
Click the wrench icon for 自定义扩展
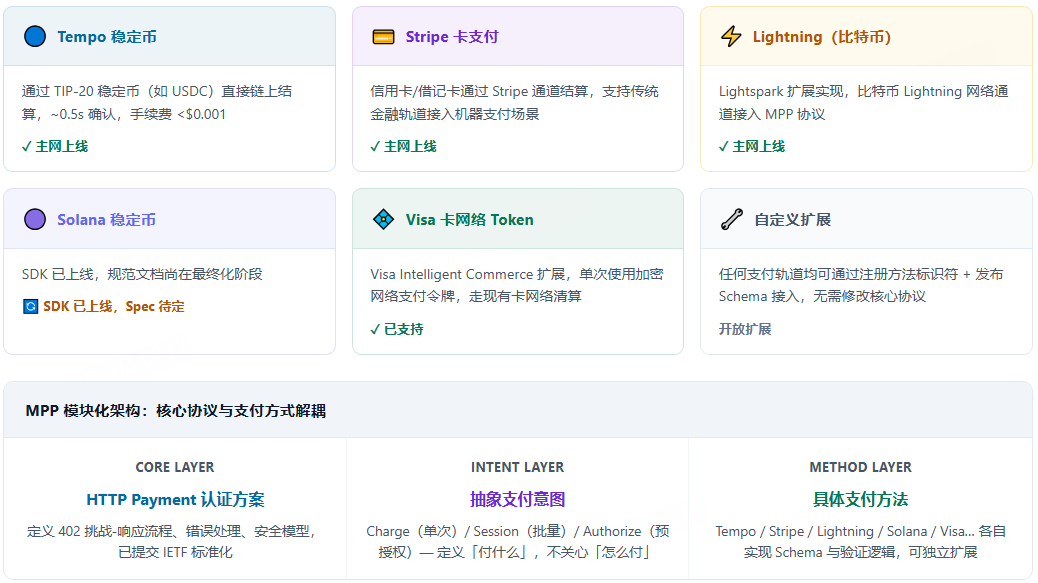click(x=731, y=219)
